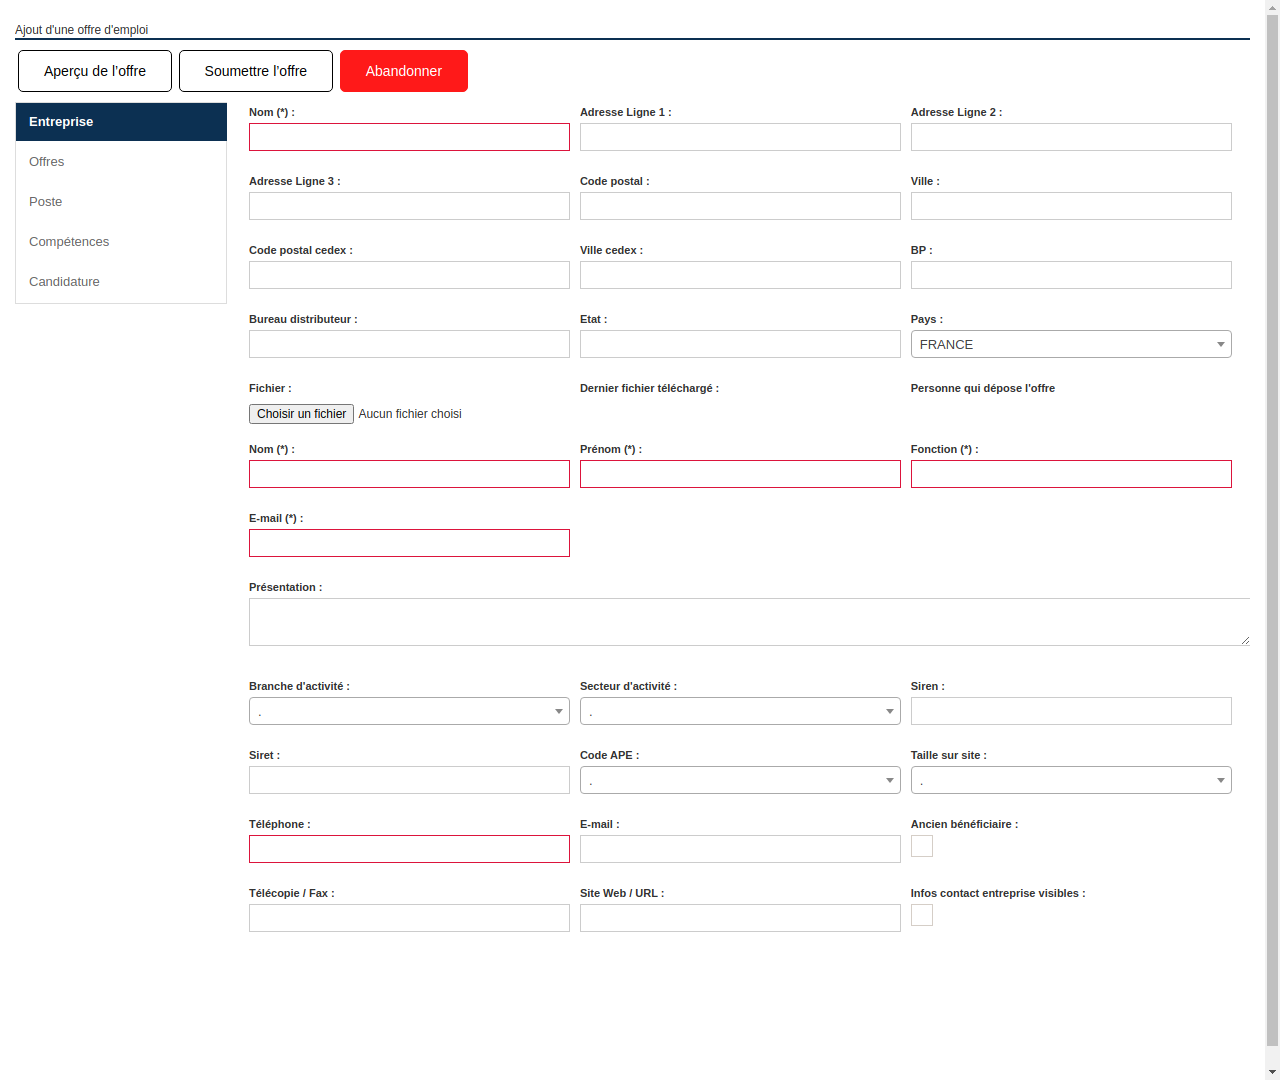This screenshot has width=1280, height=1080.
Task: Click the Ajout d'une offre d'emploi heading link
Action: click(x=81, y=29)
